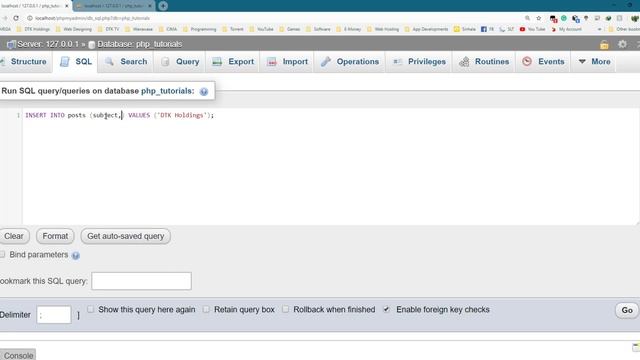The height and width of the screenshot is (360, 640).
Task: Open the Privileges tab
Action: point(419,62)
